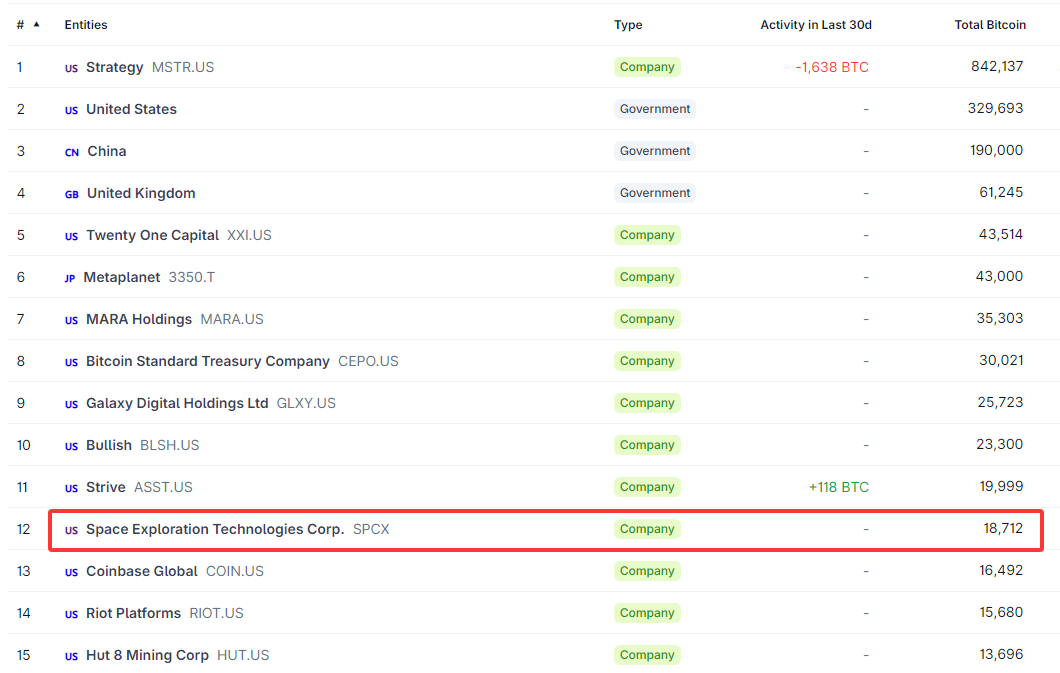Open the Strategy entity link
Viewport: 1060px width, 673px height.
(114, 67)
